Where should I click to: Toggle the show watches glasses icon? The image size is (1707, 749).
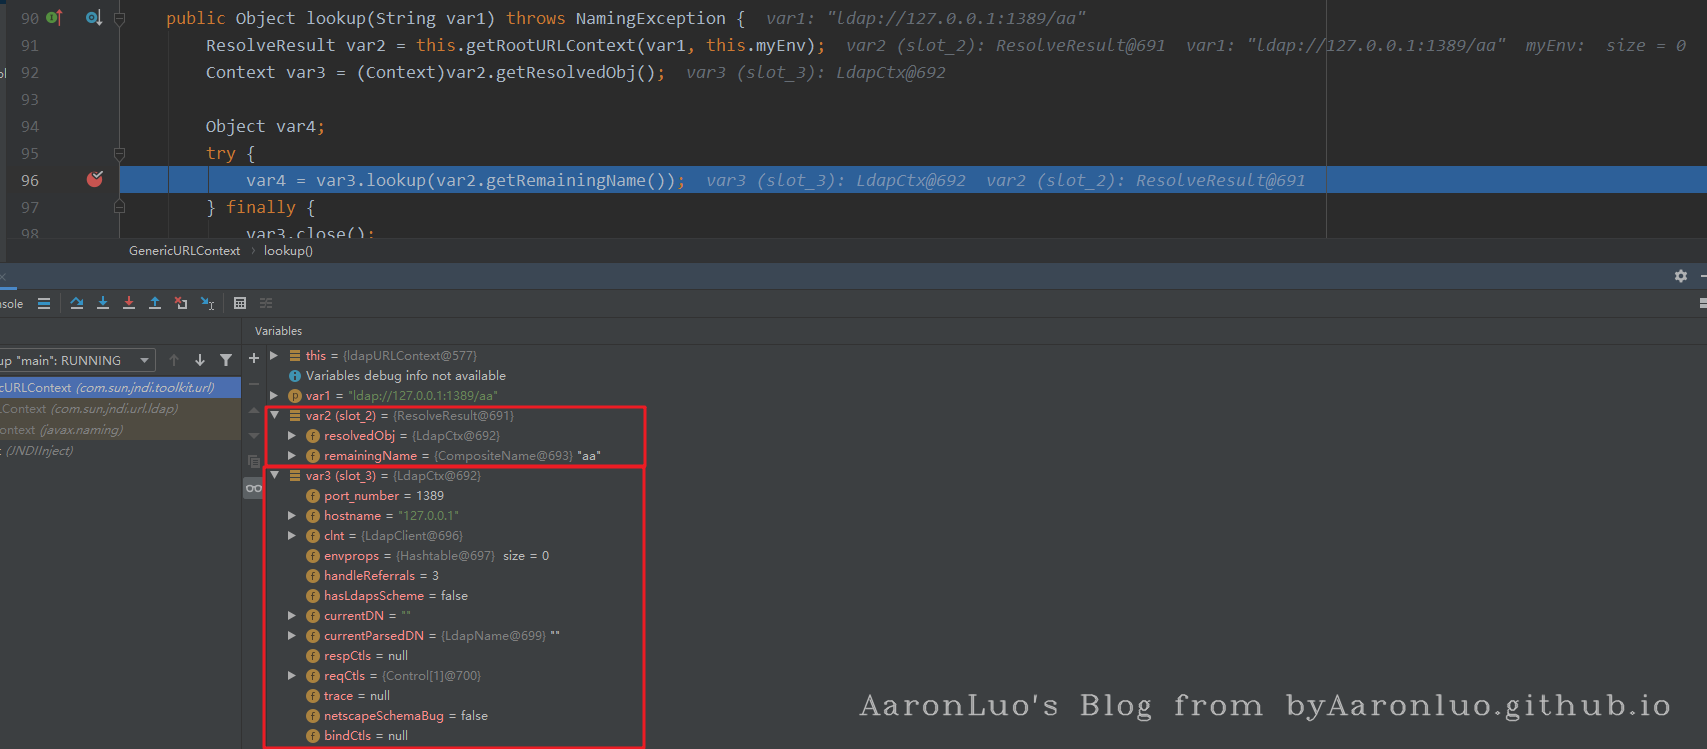click(254, 488)
